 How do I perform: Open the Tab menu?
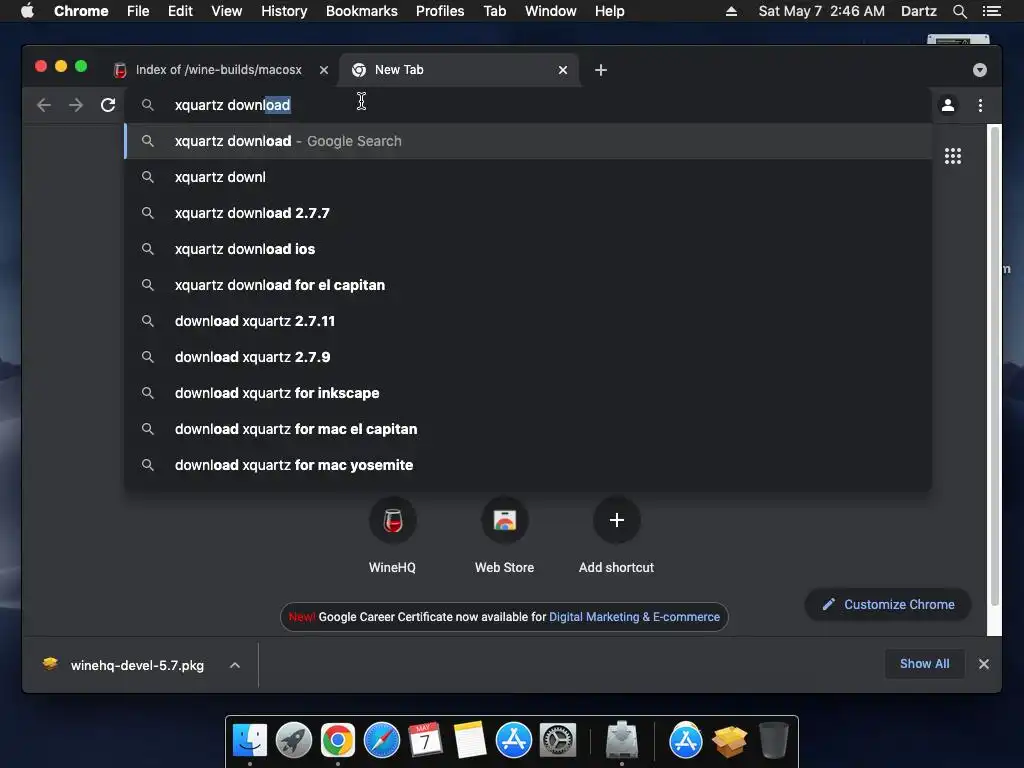pos(495,11)
